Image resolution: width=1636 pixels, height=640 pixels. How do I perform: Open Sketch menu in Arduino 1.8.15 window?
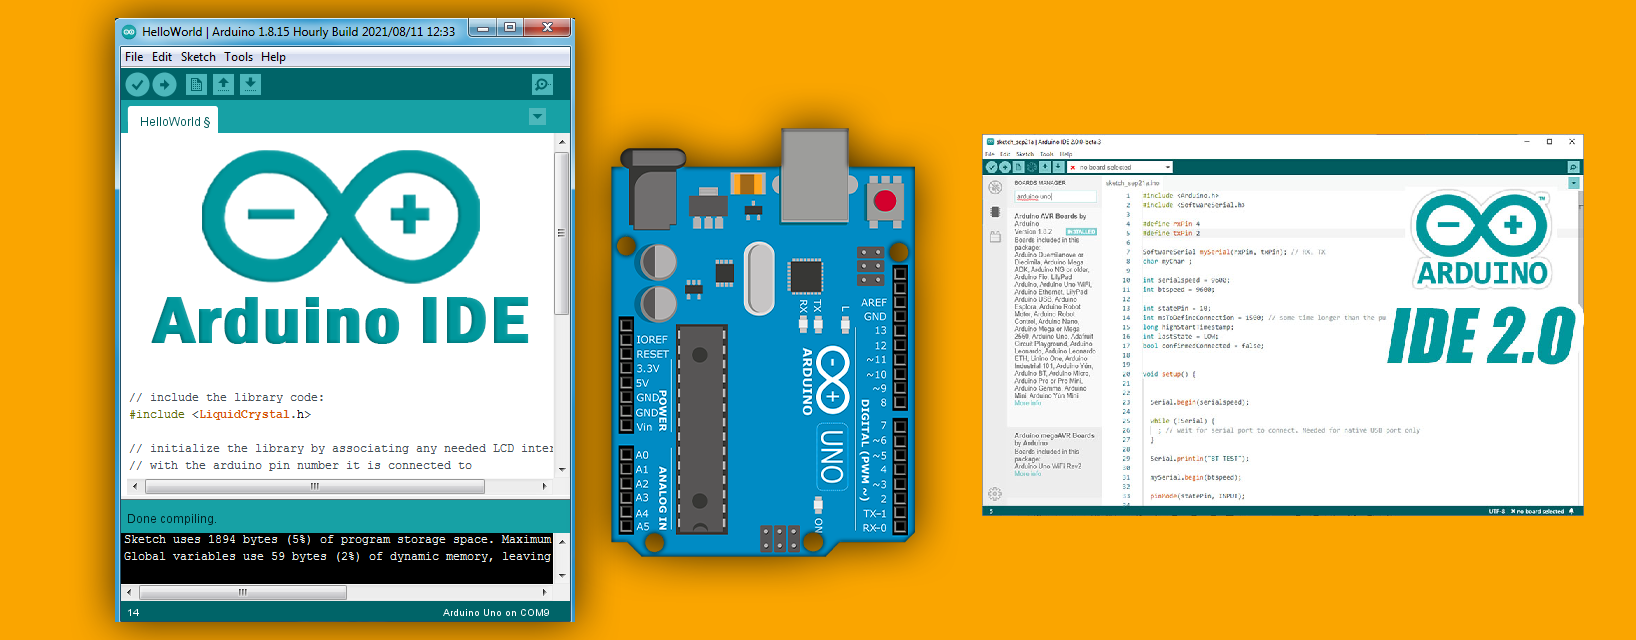click(198, 57)
